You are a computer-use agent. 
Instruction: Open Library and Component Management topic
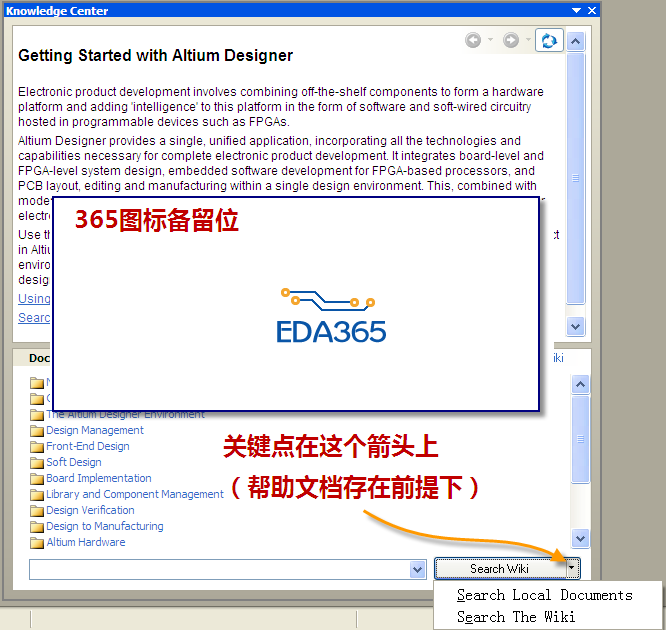tap(135, 494)
